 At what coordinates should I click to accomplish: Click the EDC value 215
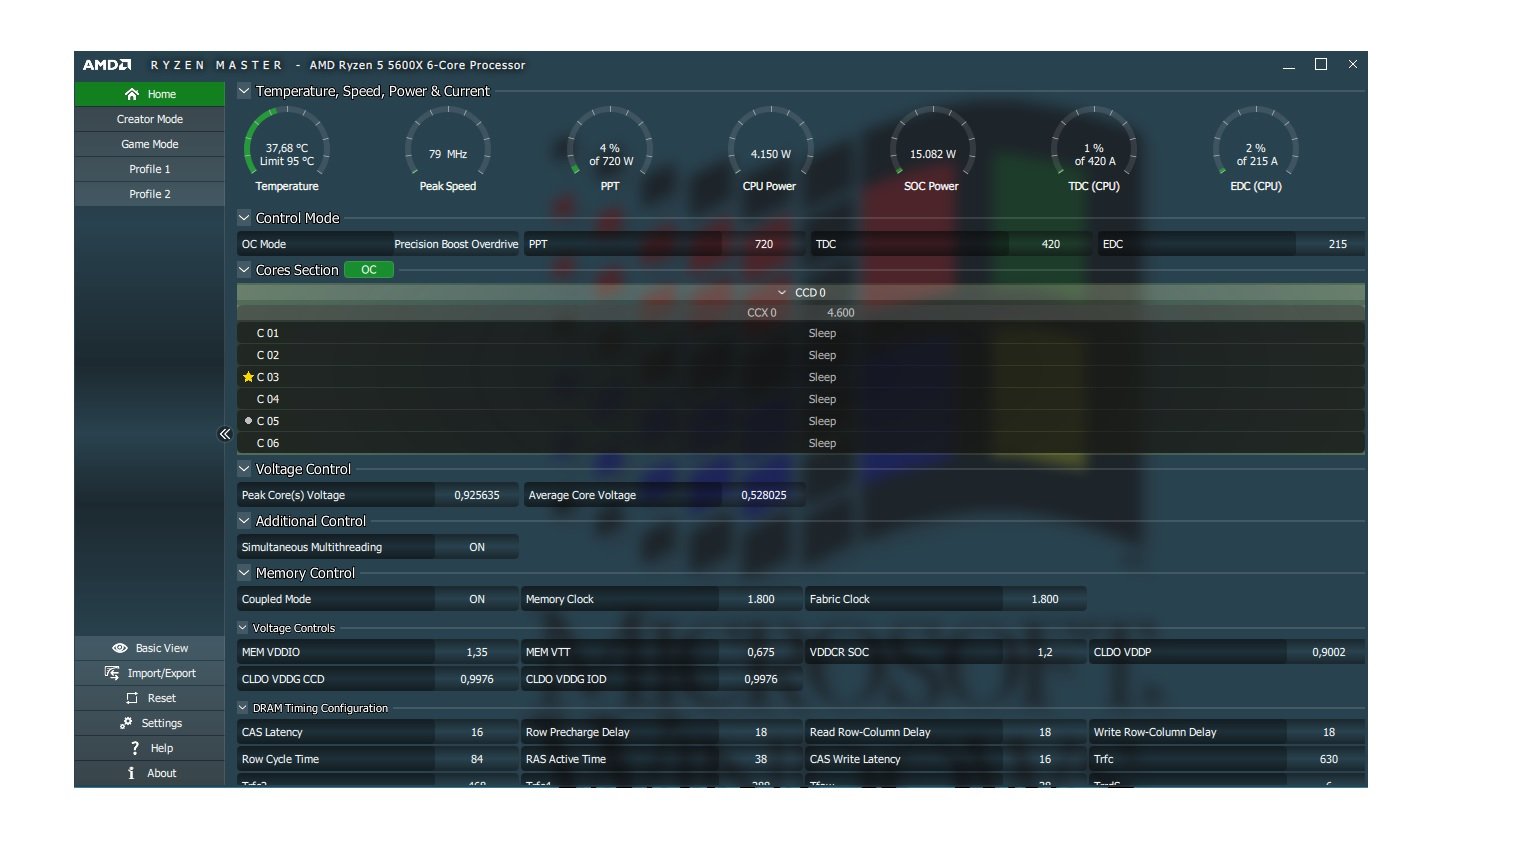pyautogui.click(x=1338, y=244)
